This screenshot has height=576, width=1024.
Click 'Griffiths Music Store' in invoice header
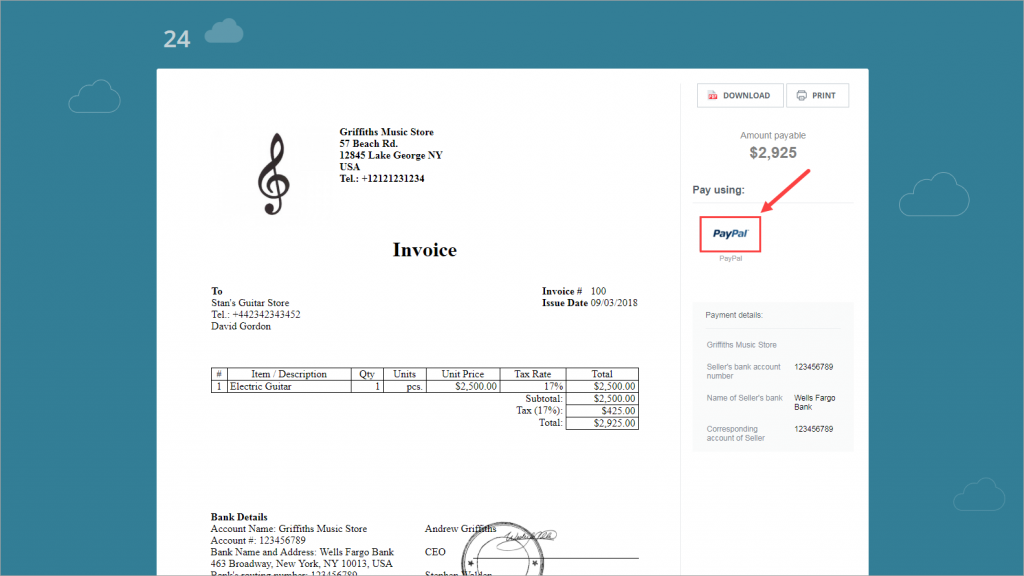[387, 132]
